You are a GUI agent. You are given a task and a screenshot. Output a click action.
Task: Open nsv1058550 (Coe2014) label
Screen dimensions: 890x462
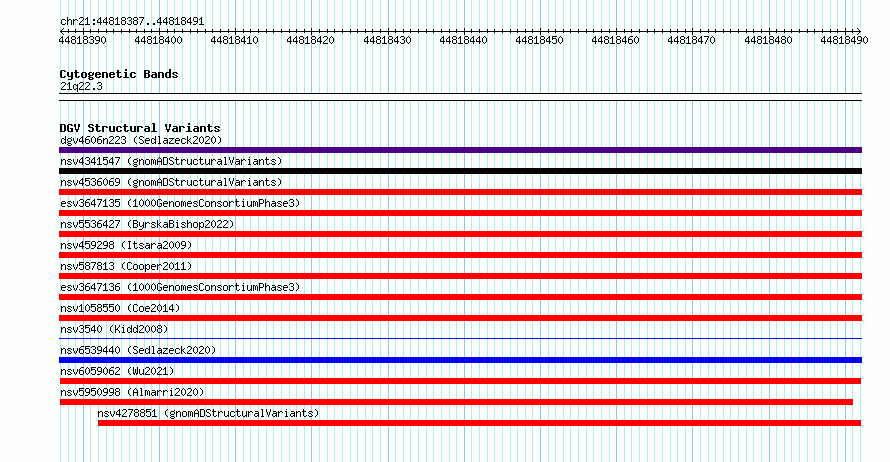(x=120, y=308)
